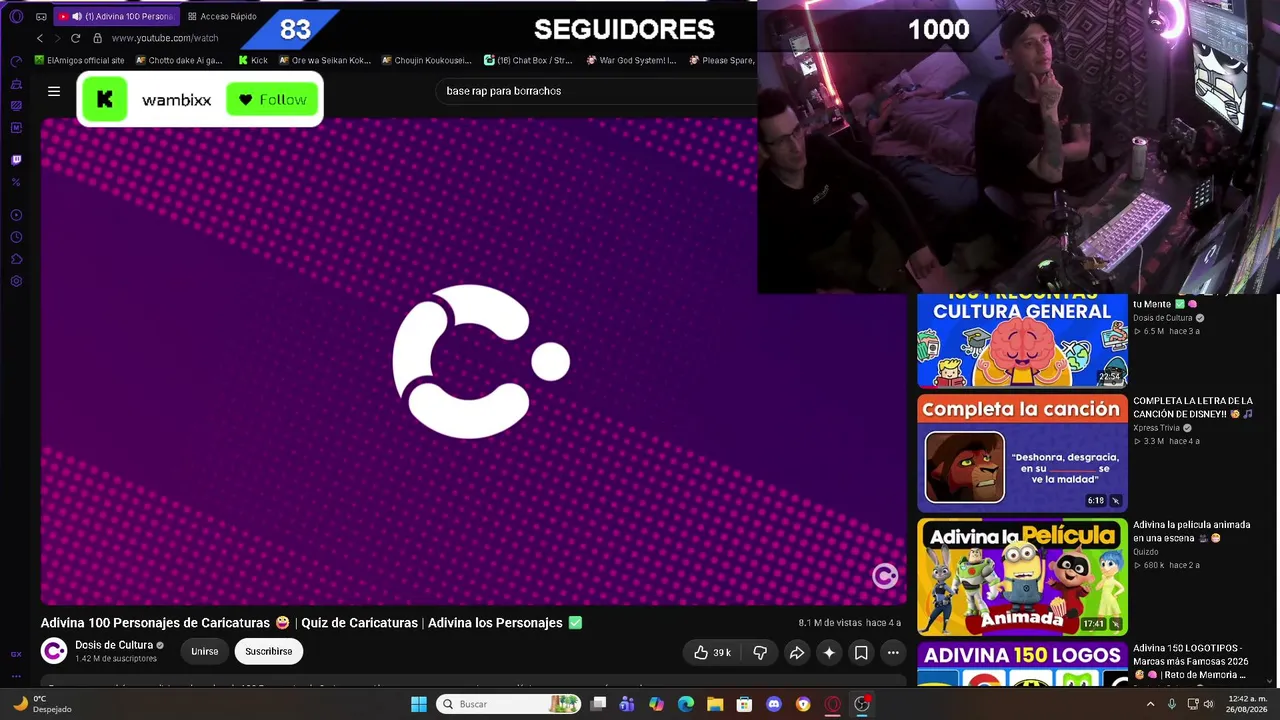The height and width of the screenshot is (720, 1280).
Task: Open Cultura General video thumbnail
Action: tap(1022, 341)
